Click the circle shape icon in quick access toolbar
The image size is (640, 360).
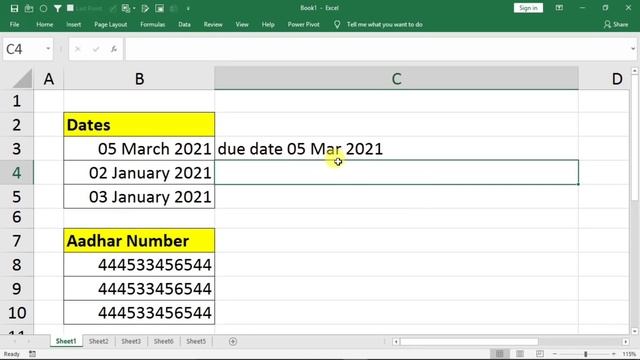pyautogui.click(x=43, y=8)
